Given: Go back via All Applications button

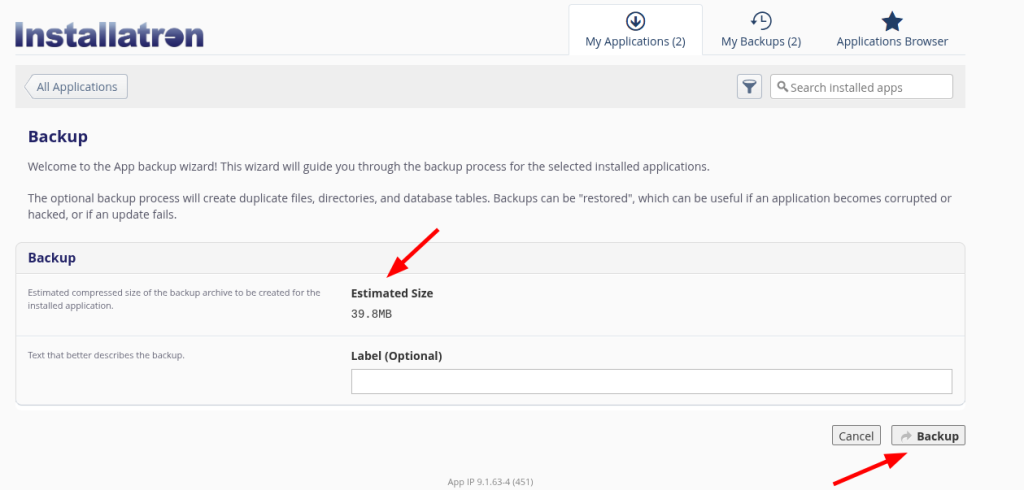Looking at the screenshot, I should point(76,87).
